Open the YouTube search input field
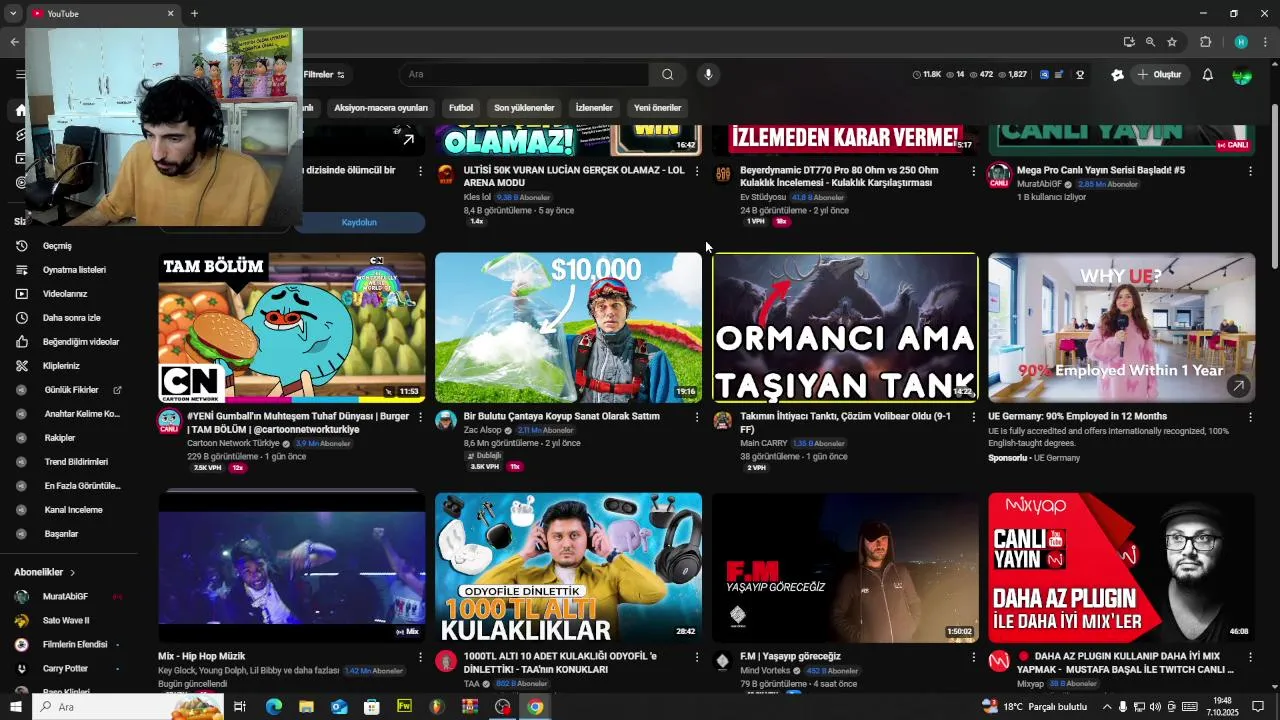1280x720 pixels. click(x=525, y=75)
